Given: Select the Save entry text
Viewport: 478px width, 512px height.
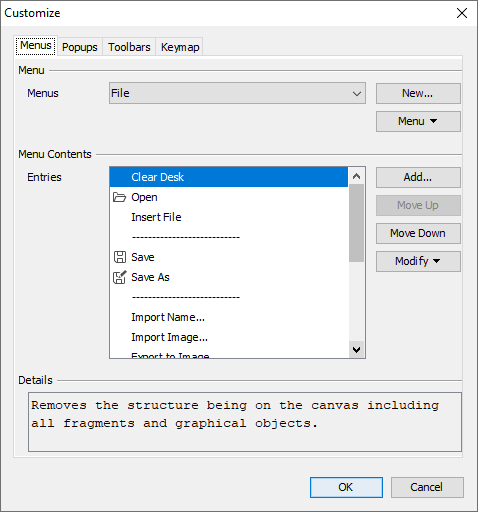Looking at the screenshot, I should pyautogui.click(x=143, y=257).
